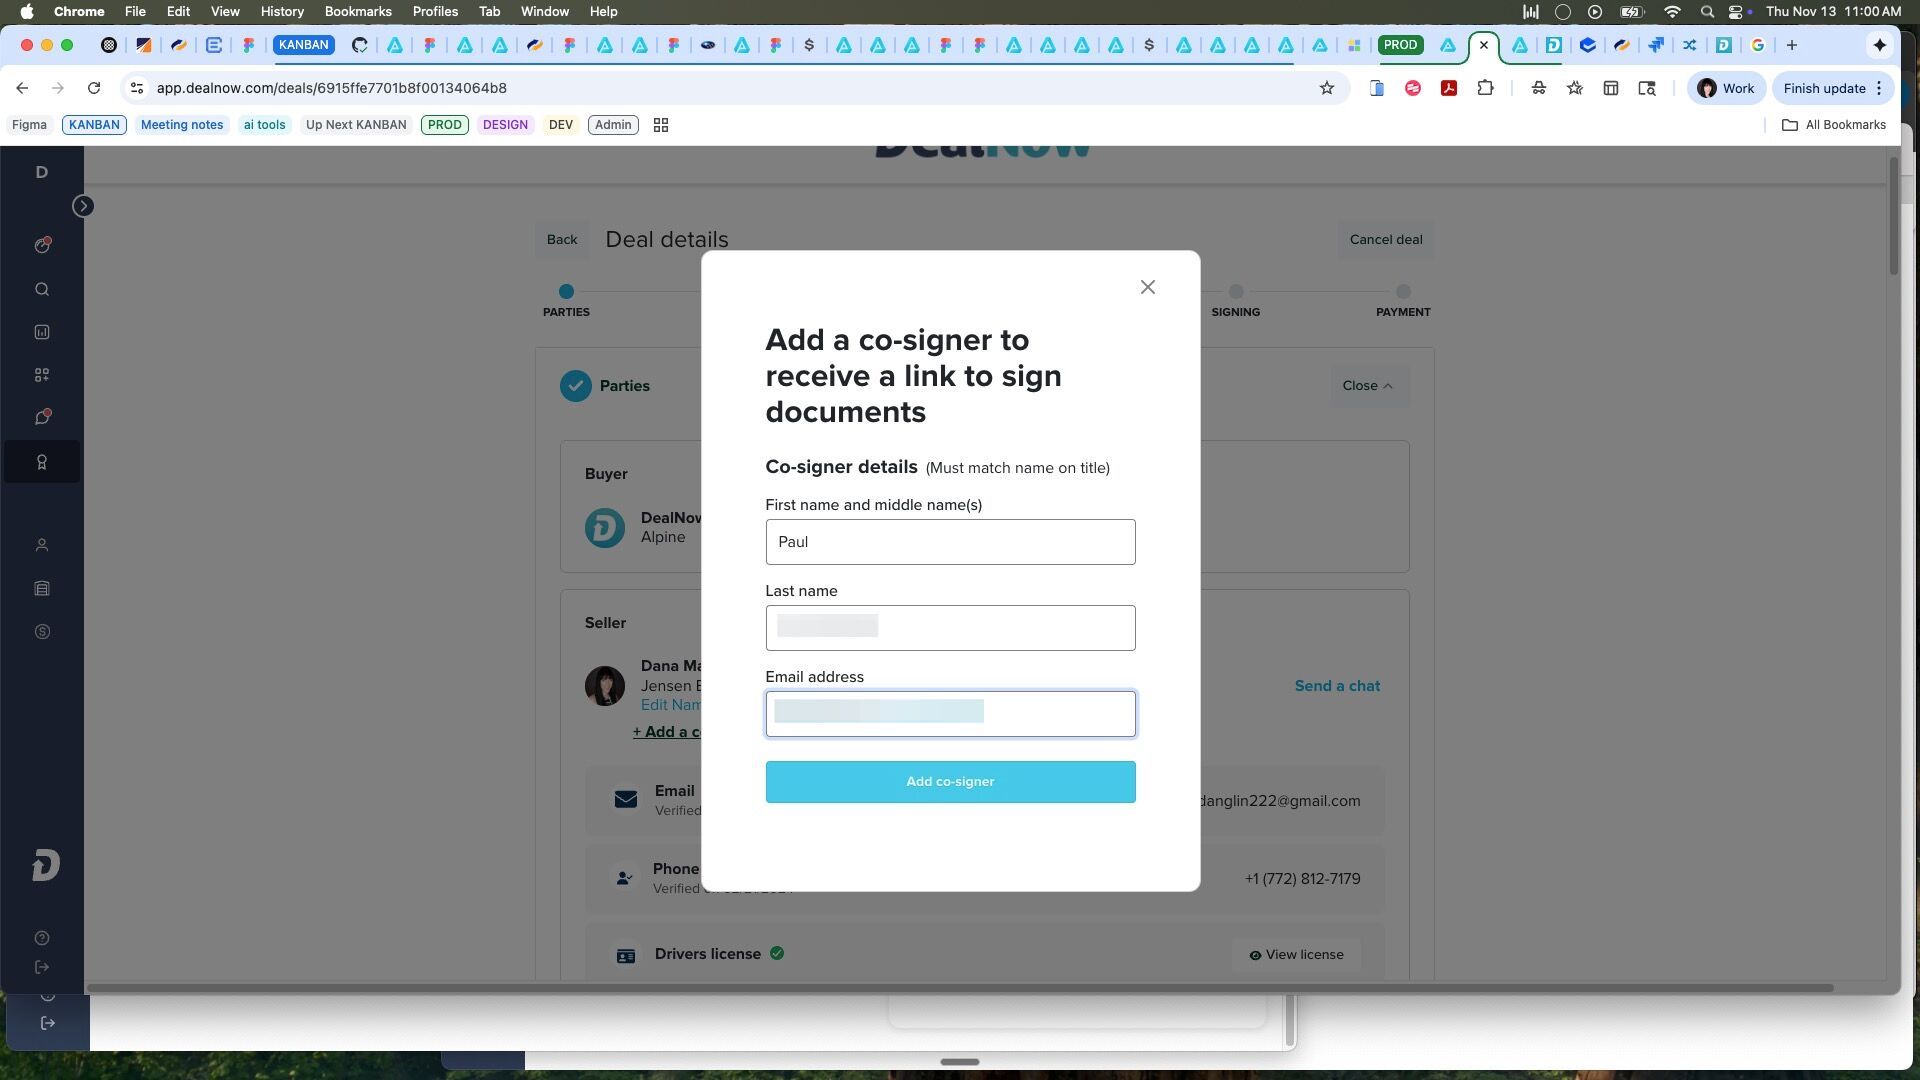Screen dimensions: 1920x1080
Task: Open the History menu in menu bar
Action: point(282,11)
